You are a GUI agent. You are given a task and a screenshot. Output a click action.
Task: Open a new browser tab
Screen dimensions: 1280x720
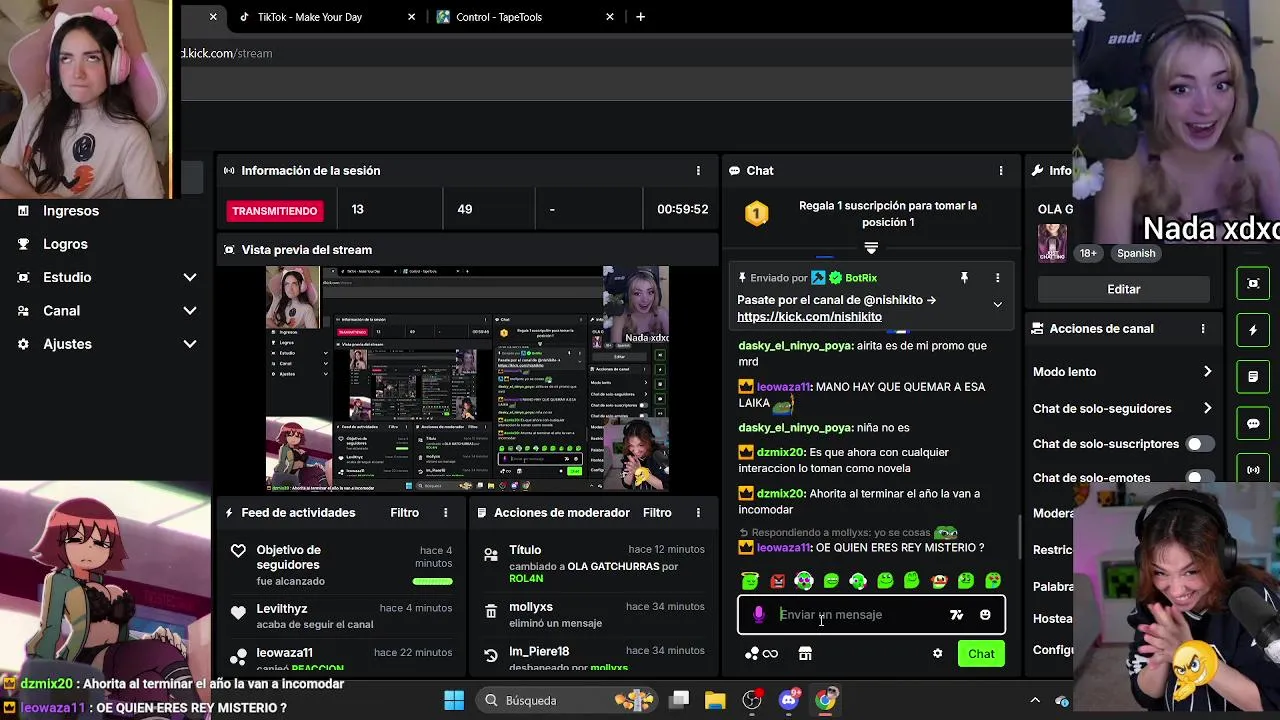tap(640, 17)
